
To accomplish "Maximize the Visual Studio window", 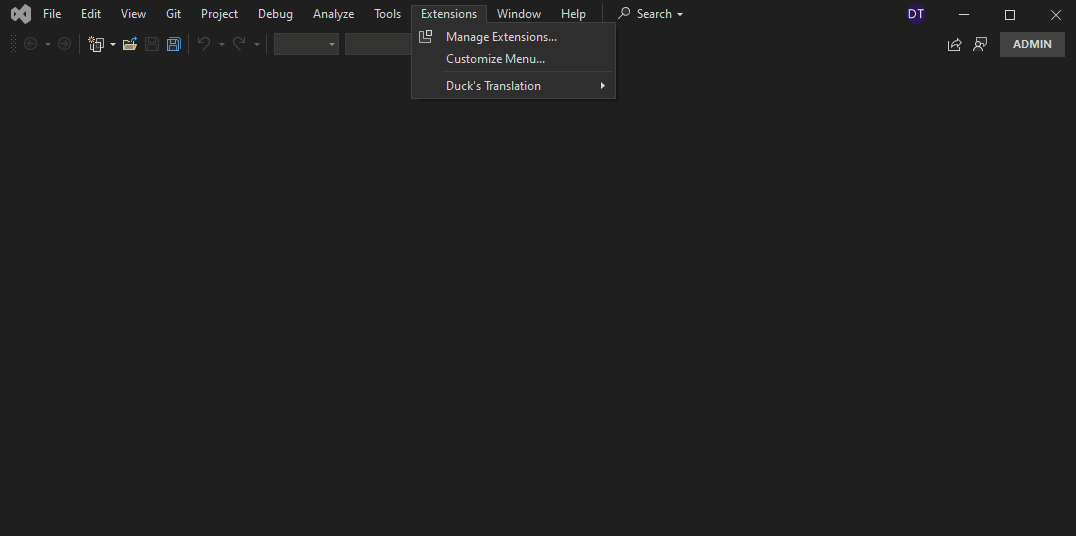I will click(1010, 14).
